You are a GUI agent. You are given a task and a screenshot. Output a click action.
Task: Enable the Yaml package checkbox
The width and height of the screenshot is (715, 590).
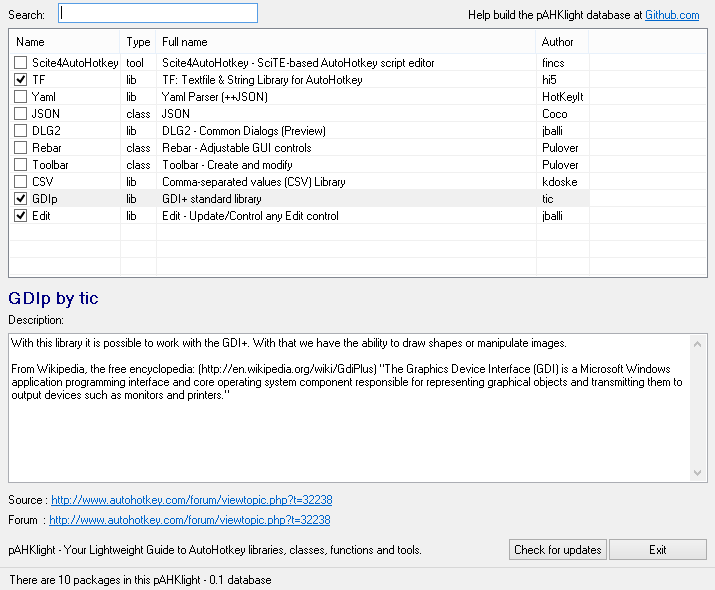21,97
